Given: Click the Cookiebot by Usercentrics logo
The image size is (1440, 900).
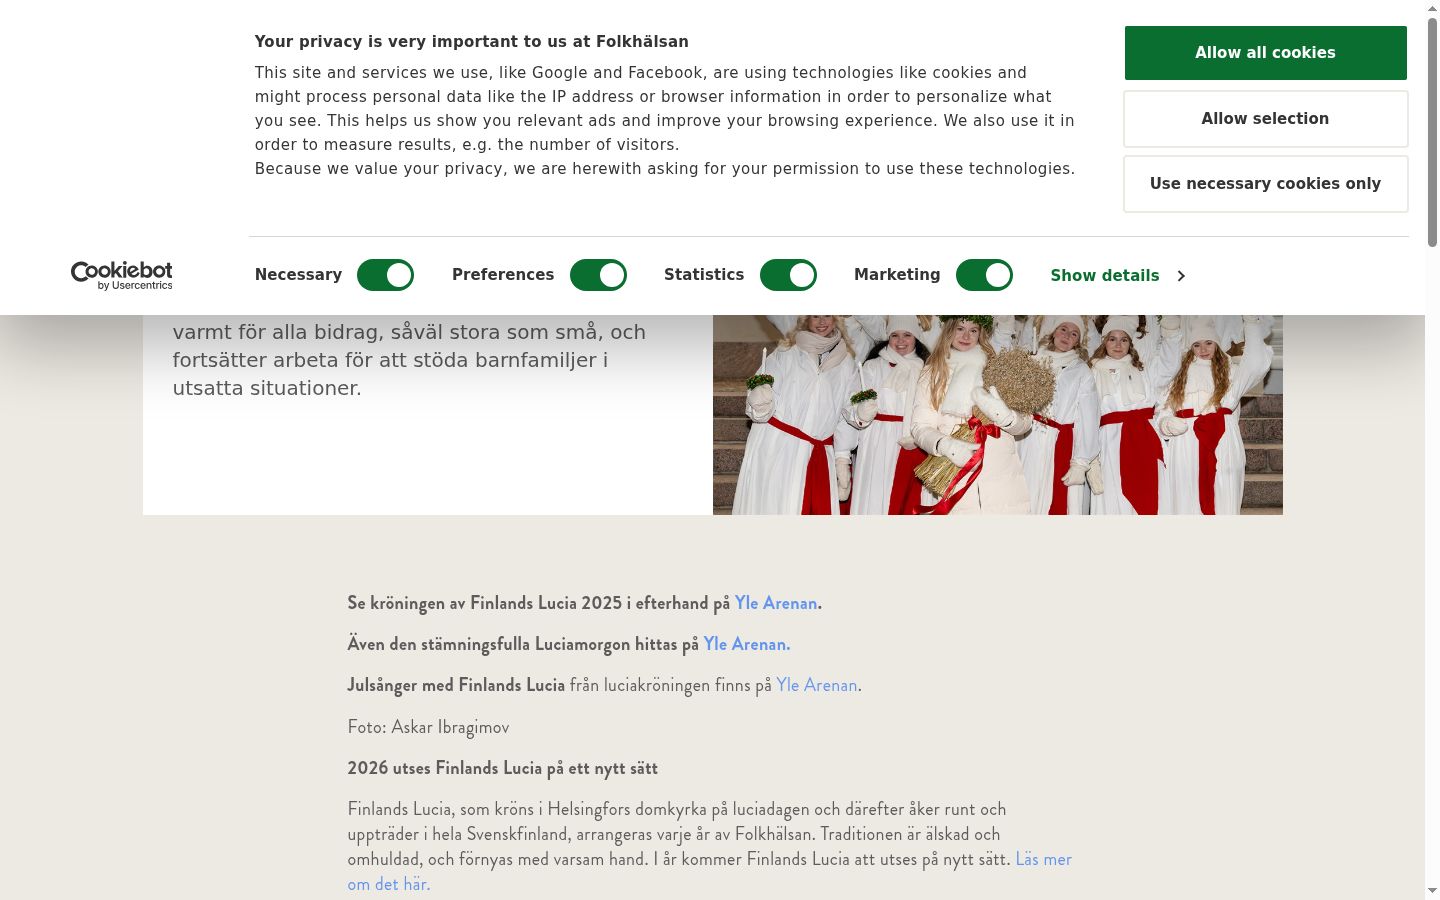Looking at the screenshot, I should tap(121, 275).
